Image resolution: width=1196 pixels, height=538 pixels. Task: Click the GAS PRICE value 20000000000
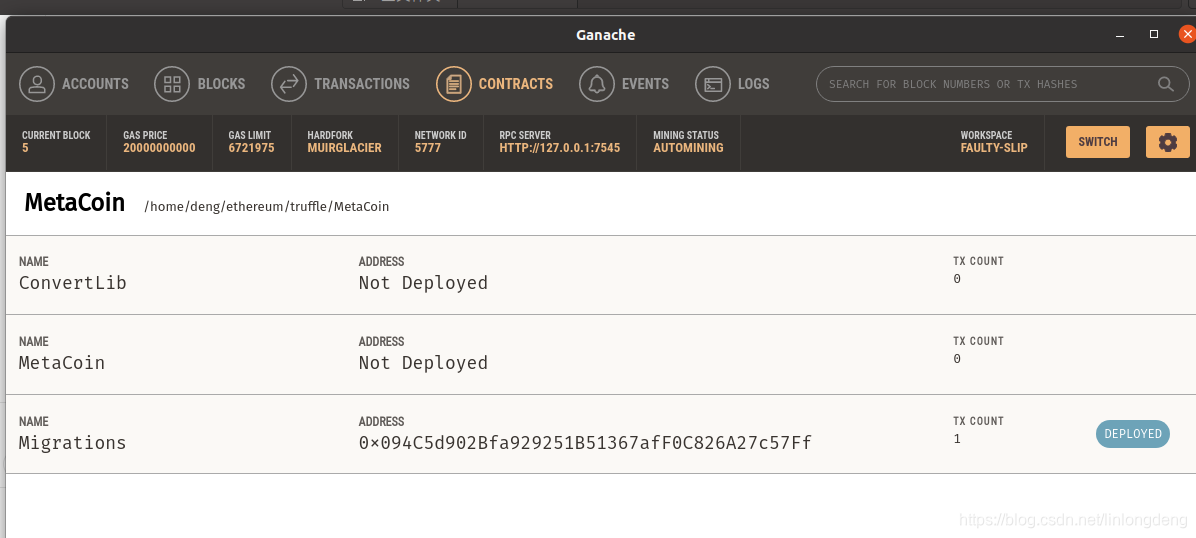pyautogui.click(x=159, y=148)
